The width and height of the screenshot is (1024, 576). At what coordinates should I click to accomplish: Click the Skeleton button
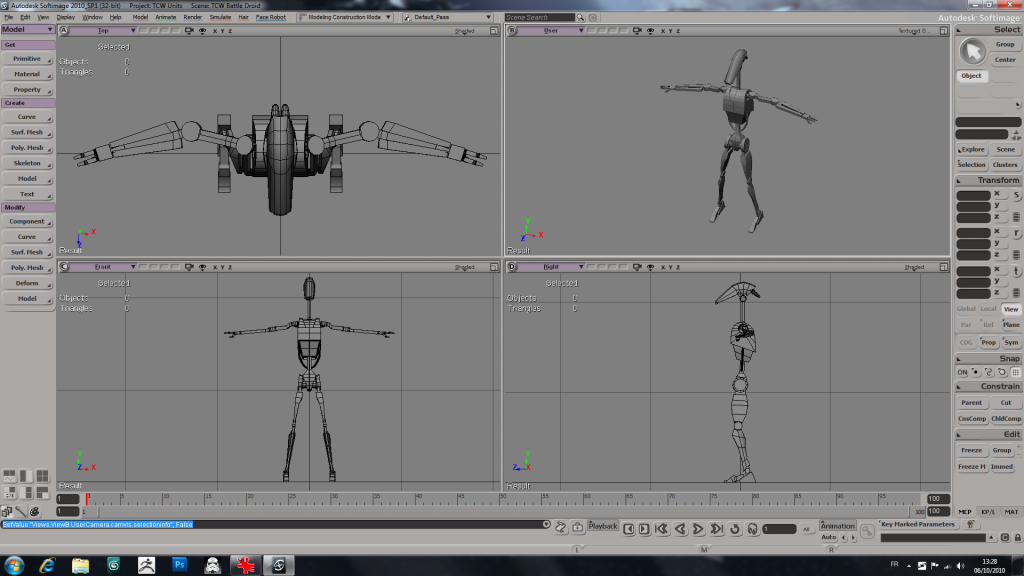click(x=27, y=163)
